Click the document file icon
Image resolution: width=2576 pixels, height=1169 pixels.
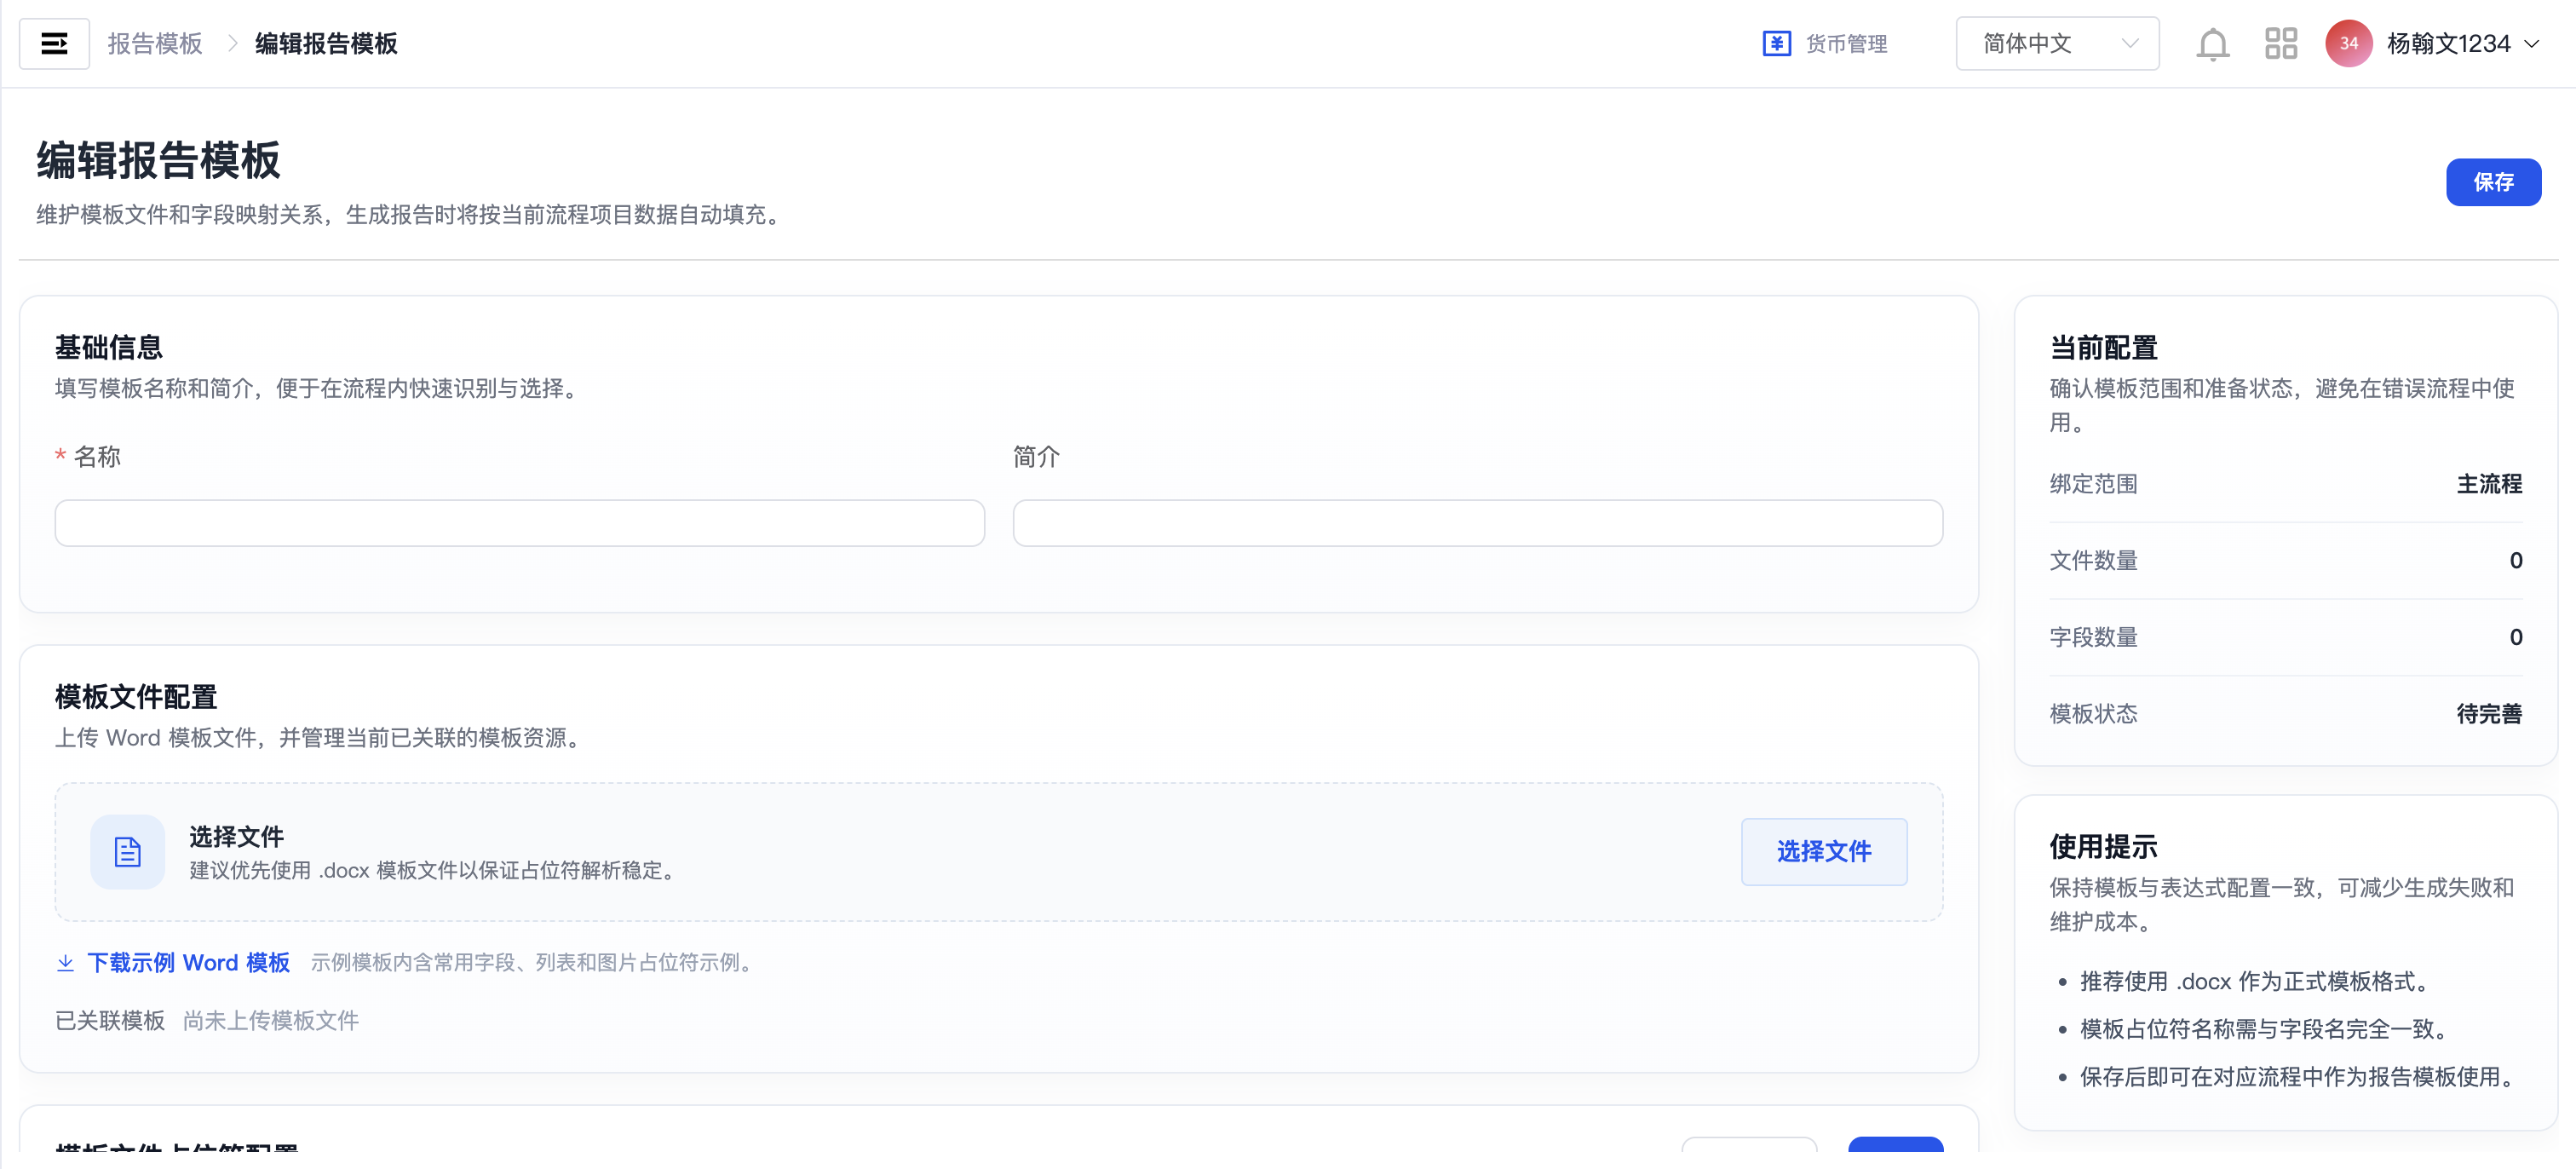[127, 852]
